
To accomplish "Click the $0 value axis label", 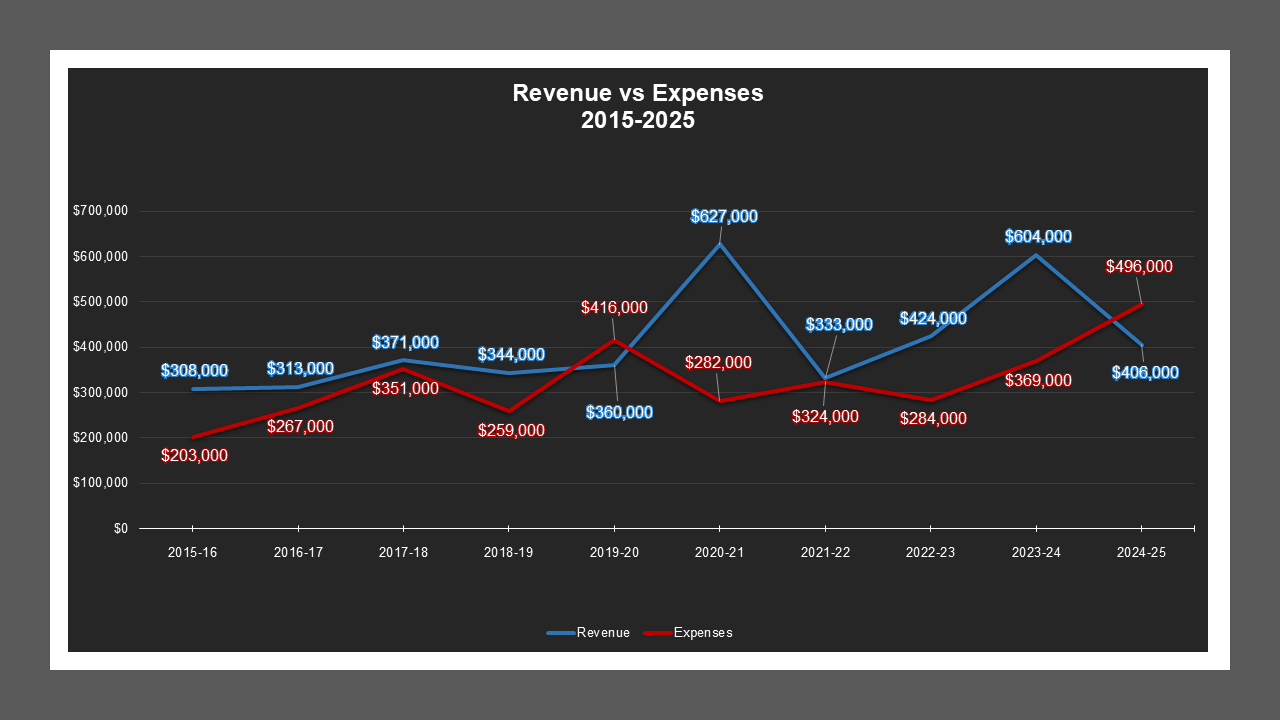I will (x=120, y=528).
